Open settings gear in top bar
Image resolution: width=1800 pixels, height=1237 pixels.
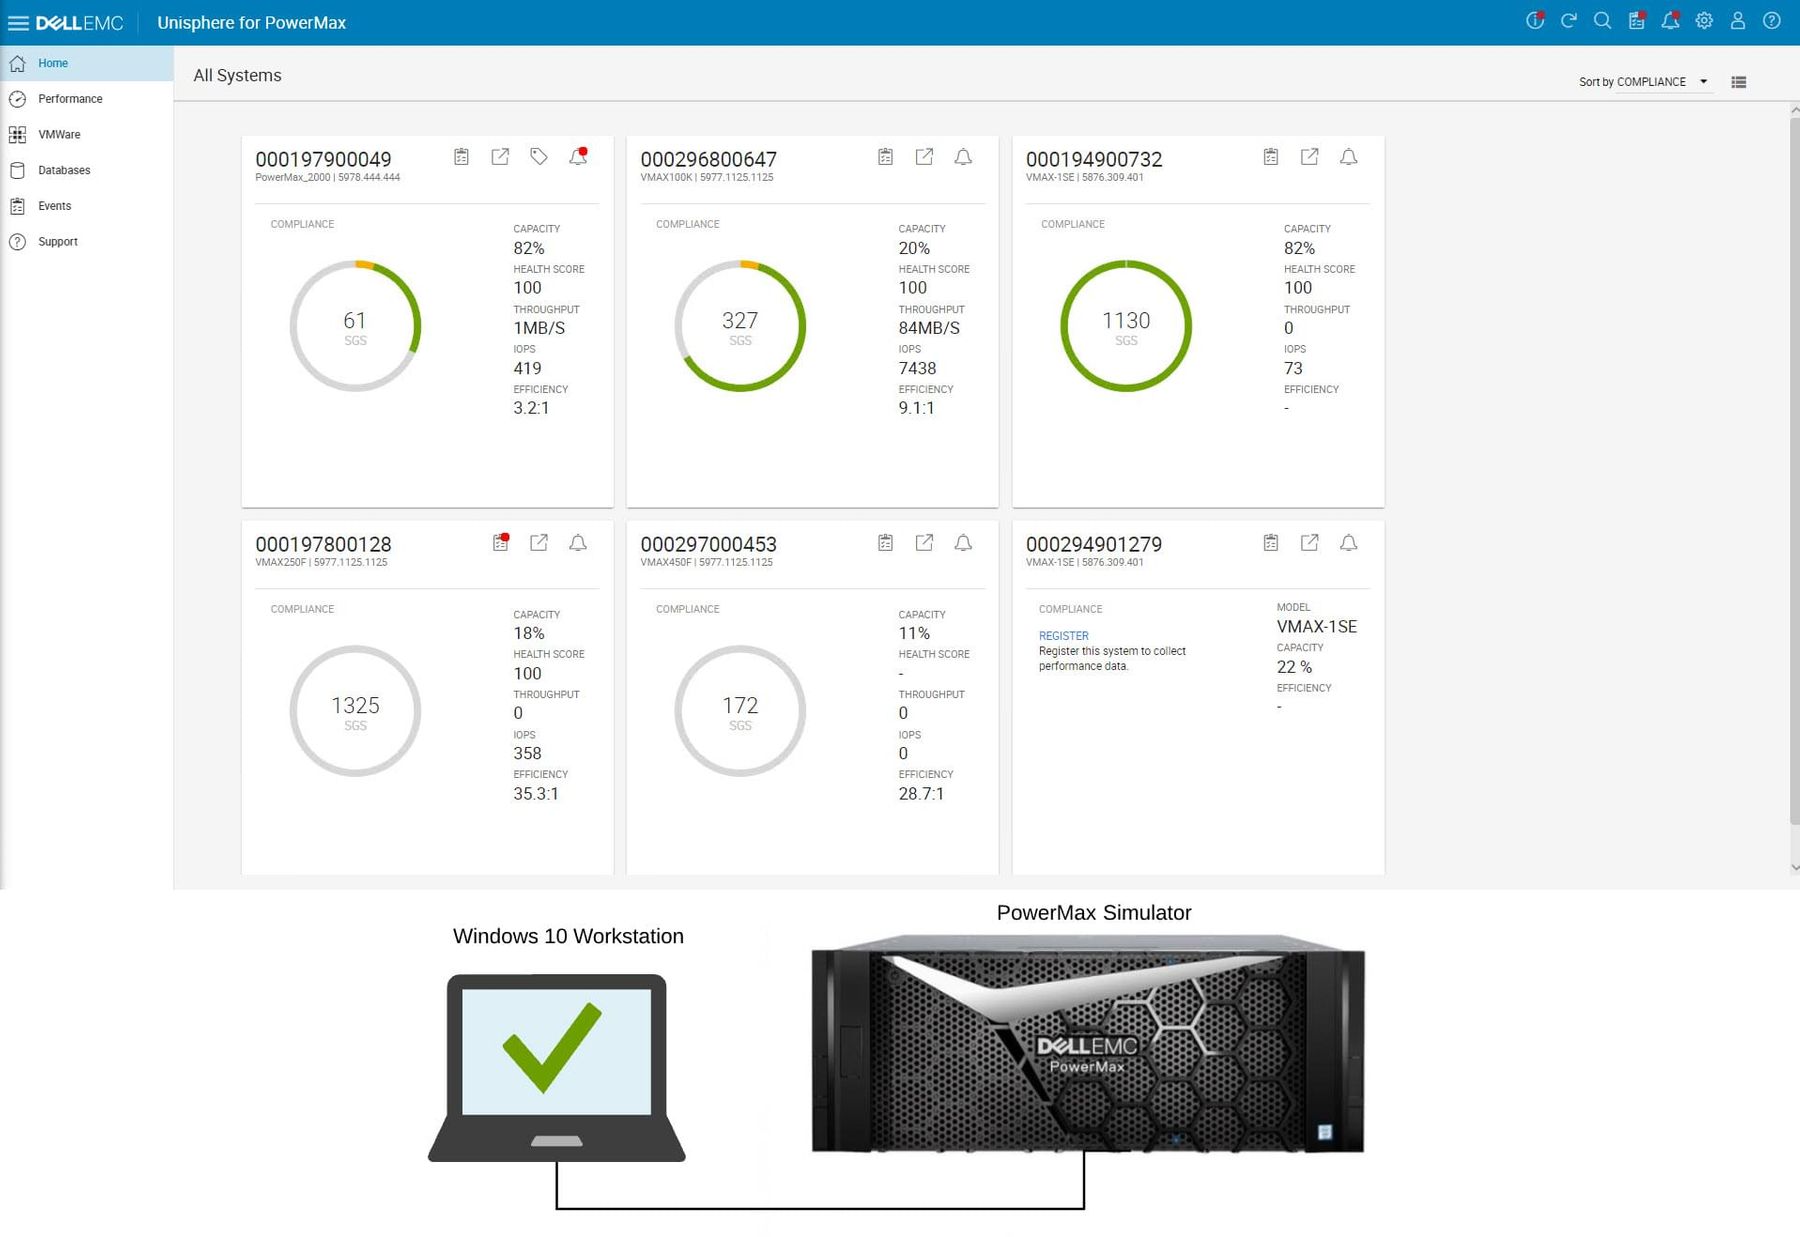pyautogui.click(x=1704, y=21)
